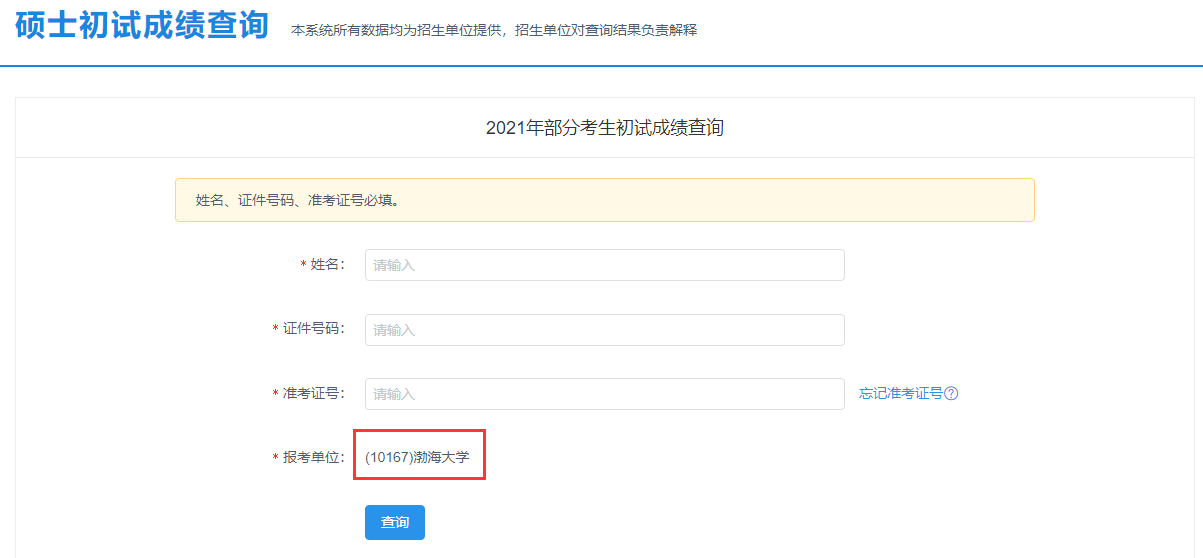Click the red asterisk before 姓名

pyautogui.click(x=303, y=266)
